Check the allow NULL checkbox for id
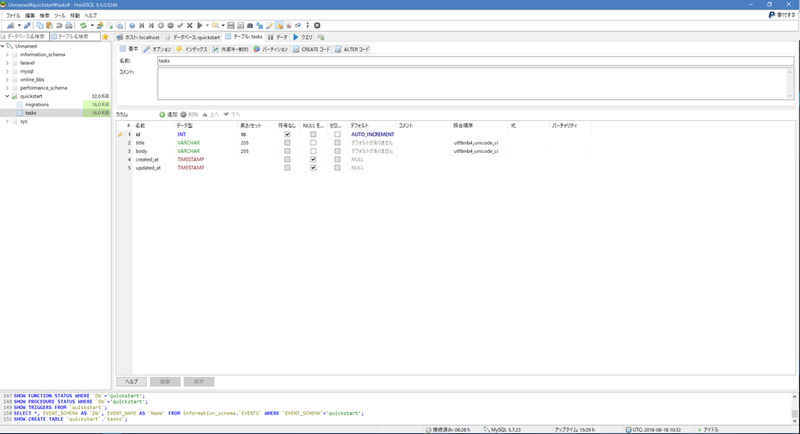The height and width of the screenshot is (434, 800). coord(313,135)
